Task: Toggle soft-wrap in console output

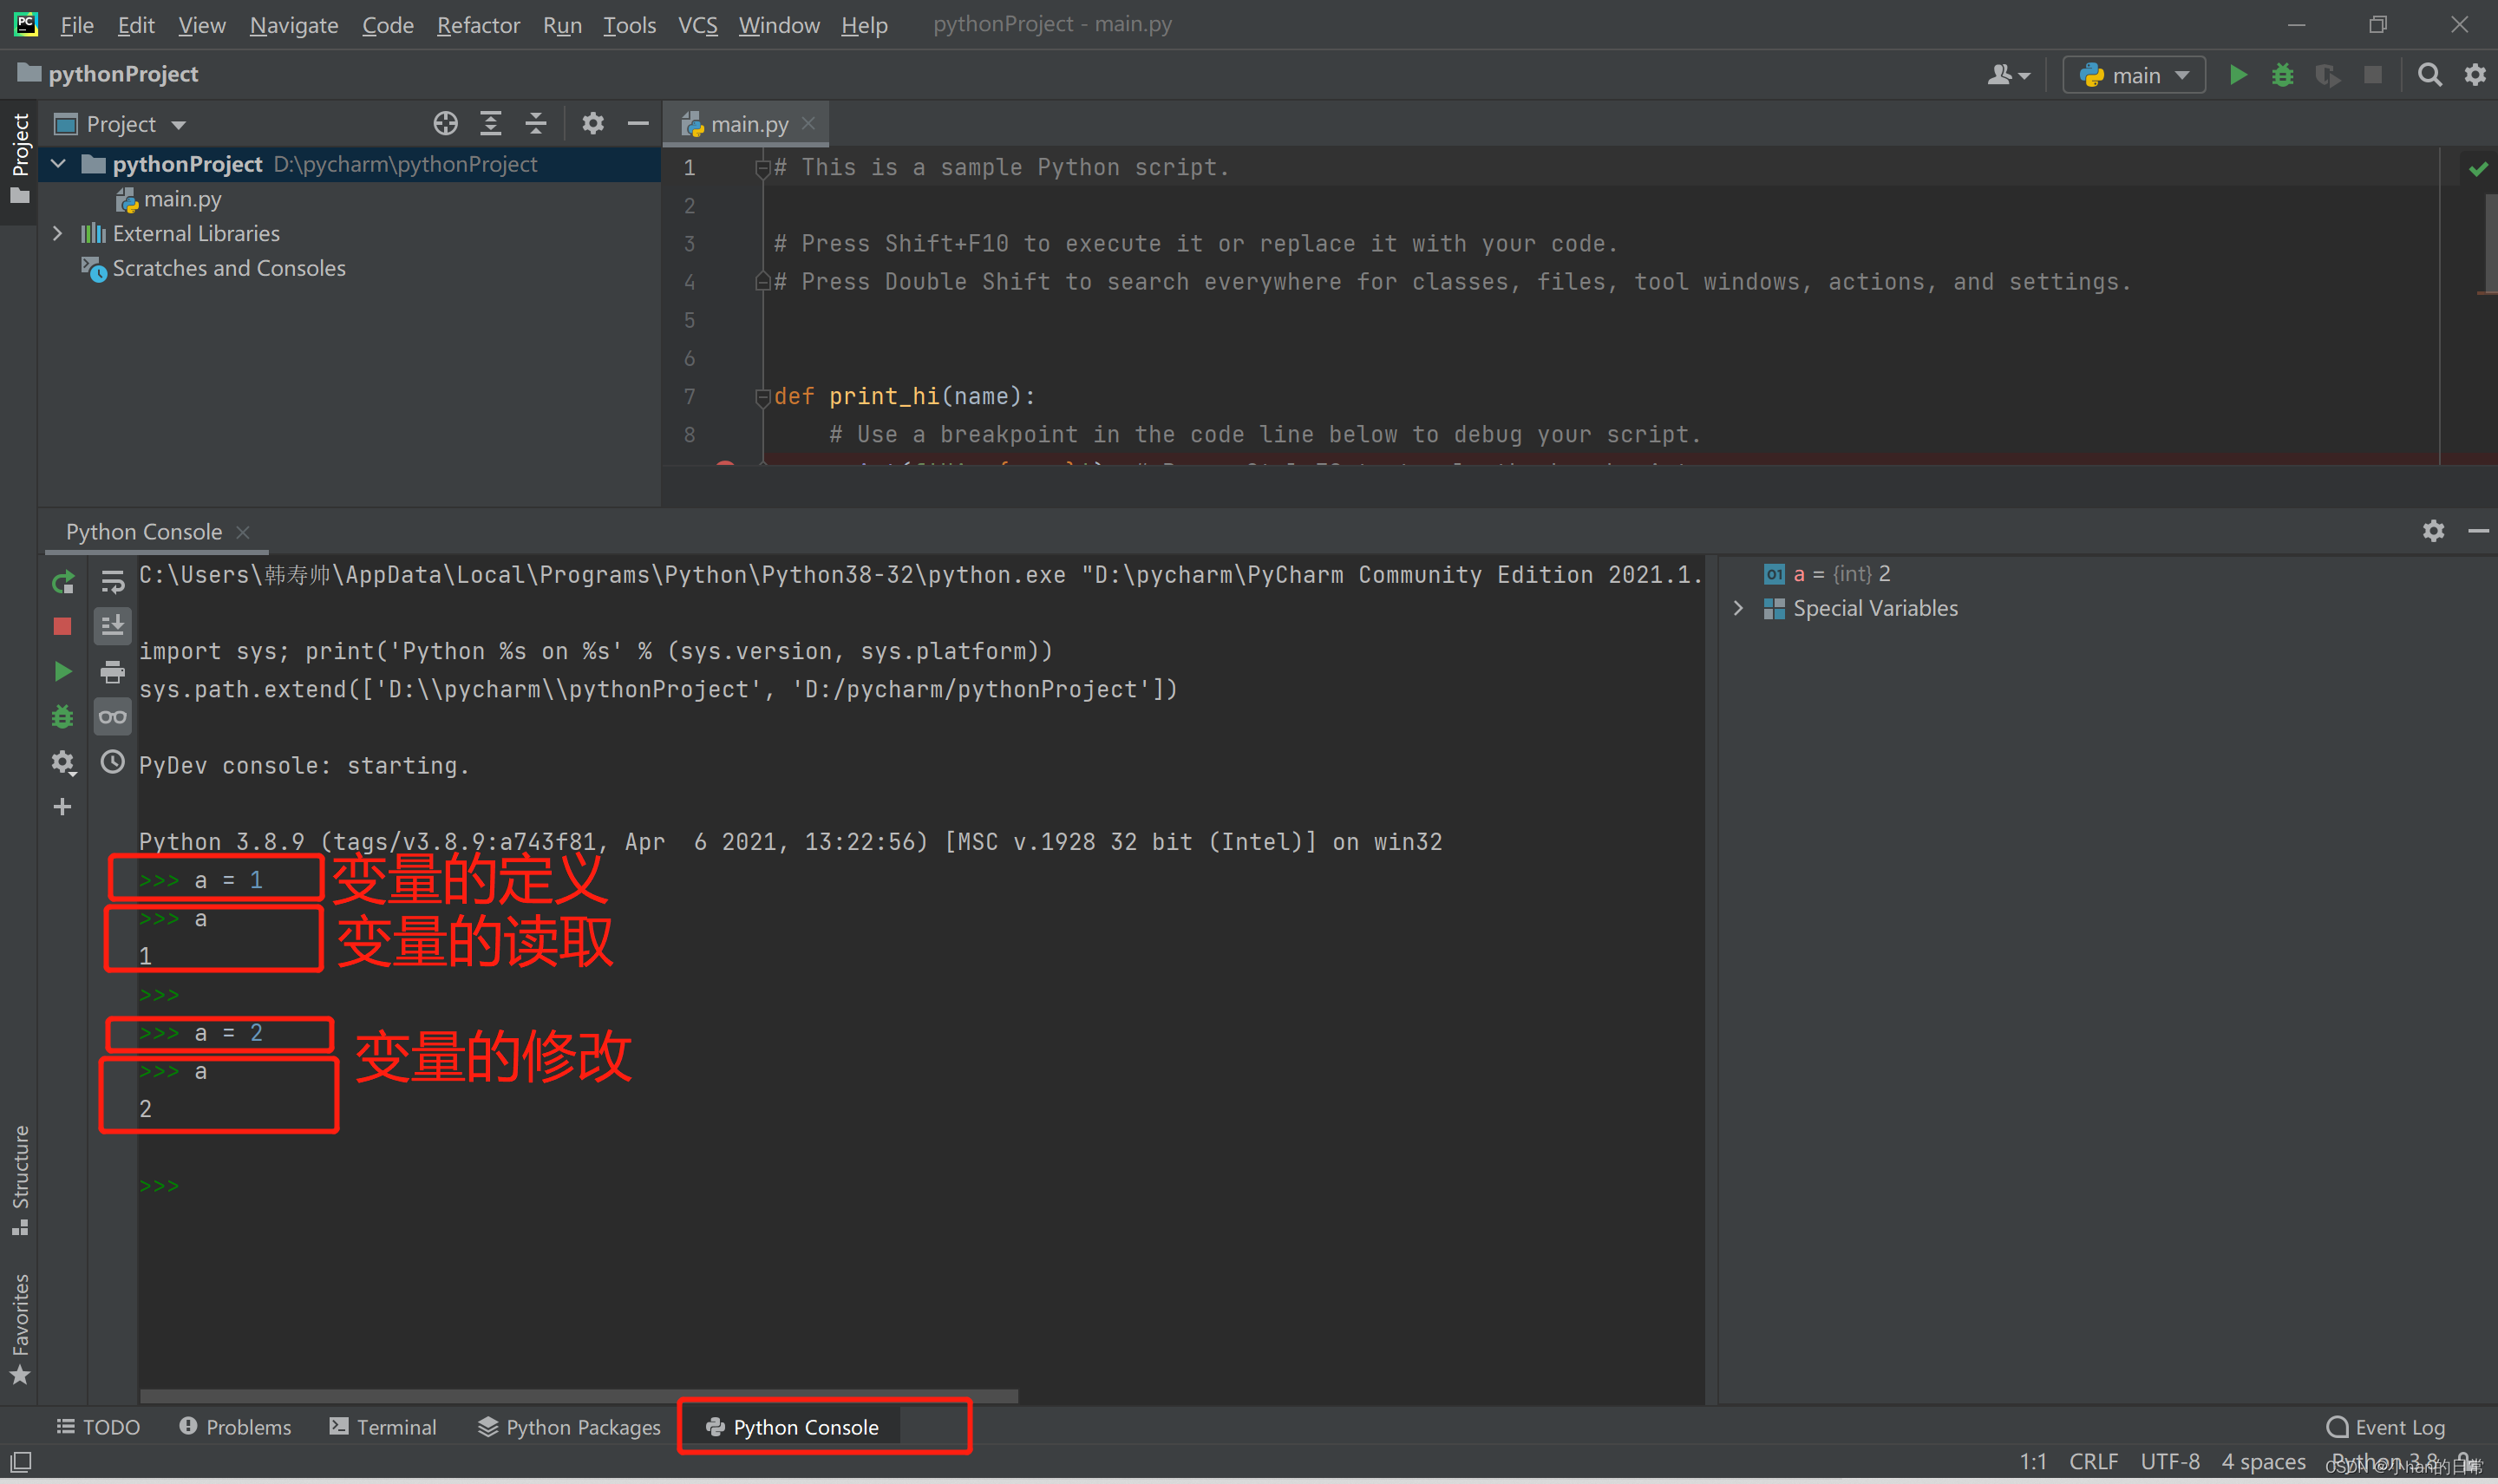Action: click(x=112, y=581)
